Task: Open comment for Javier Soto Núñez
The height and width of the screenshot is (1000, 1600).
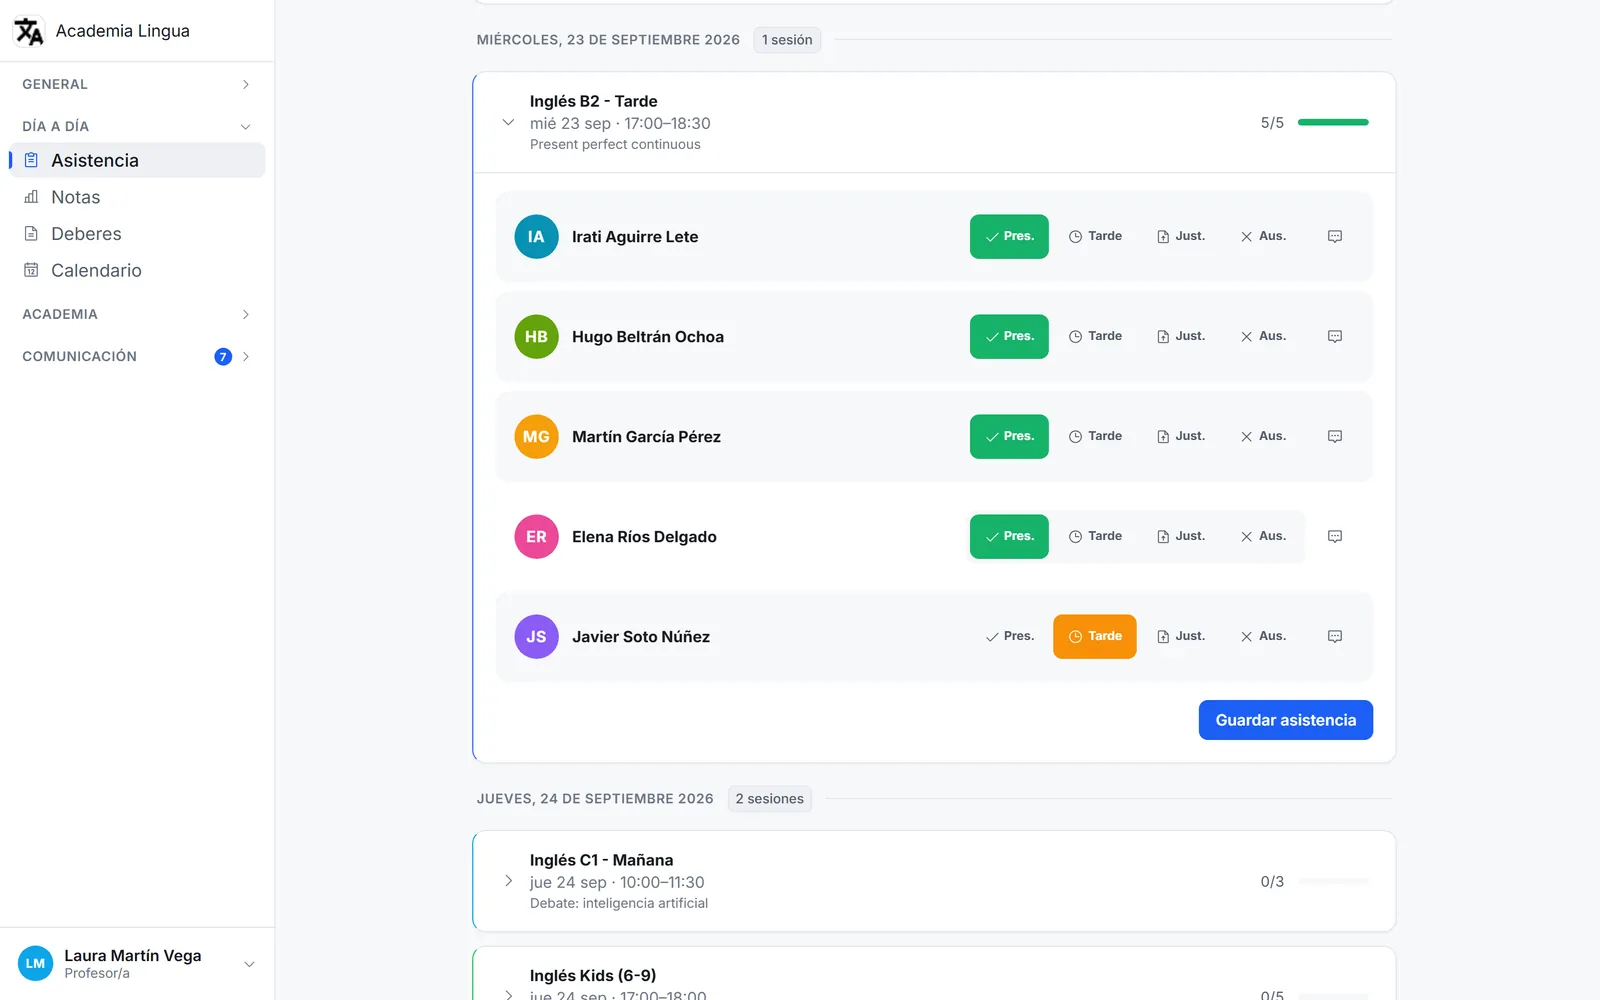Action: click(x=1334, y=637)
